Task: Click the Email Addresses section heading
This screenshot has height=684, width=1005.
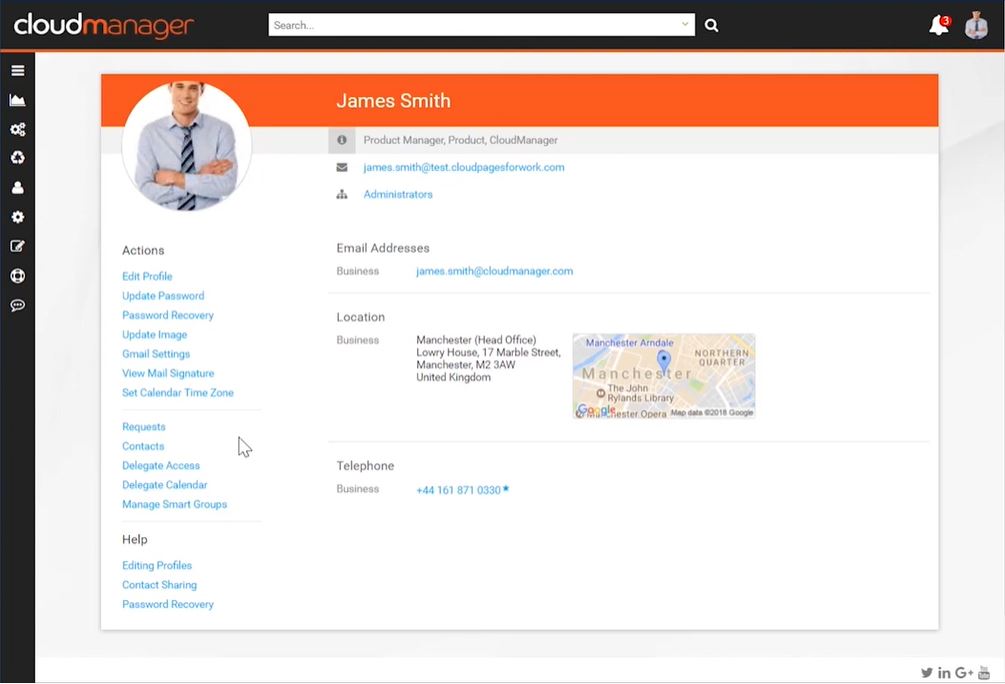Action: 383,248
